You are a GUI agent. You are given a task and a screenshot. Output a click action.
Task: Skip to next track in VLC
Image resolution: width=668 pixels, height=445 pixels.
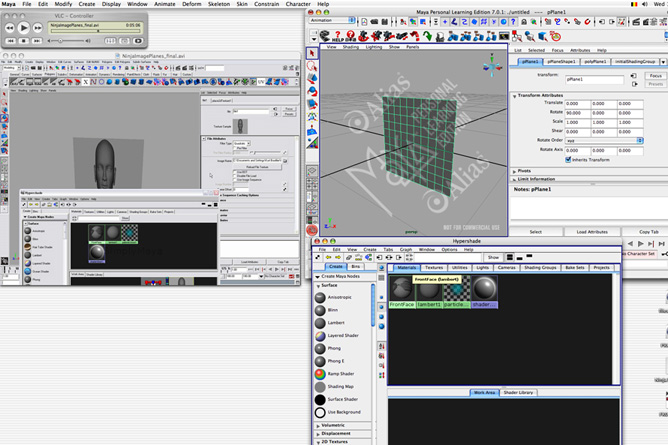point(37,41)
